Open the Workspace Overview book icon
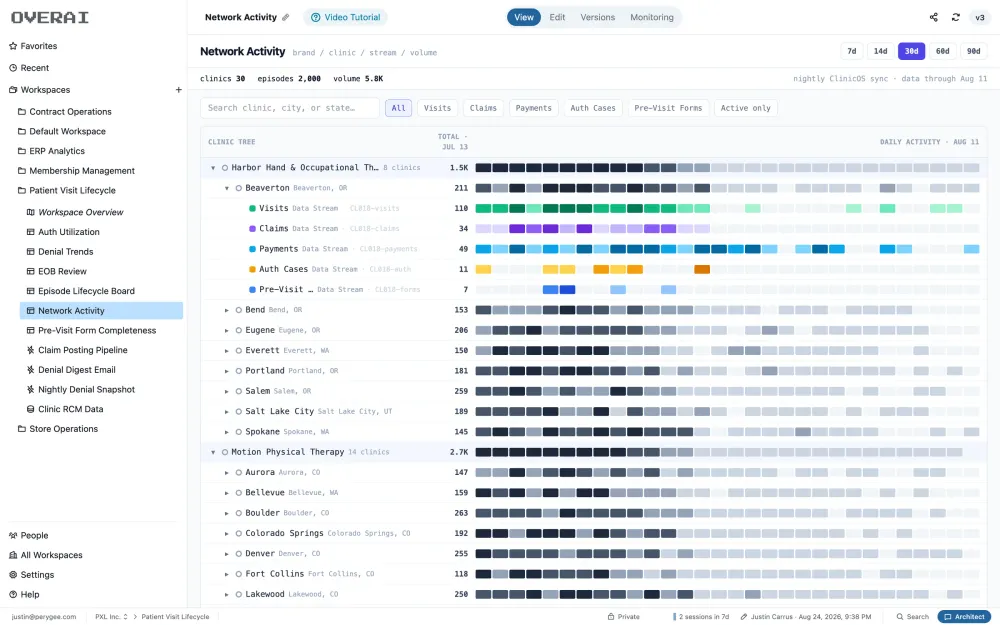Screen dimensions: 1000x625 click(31, 212)
